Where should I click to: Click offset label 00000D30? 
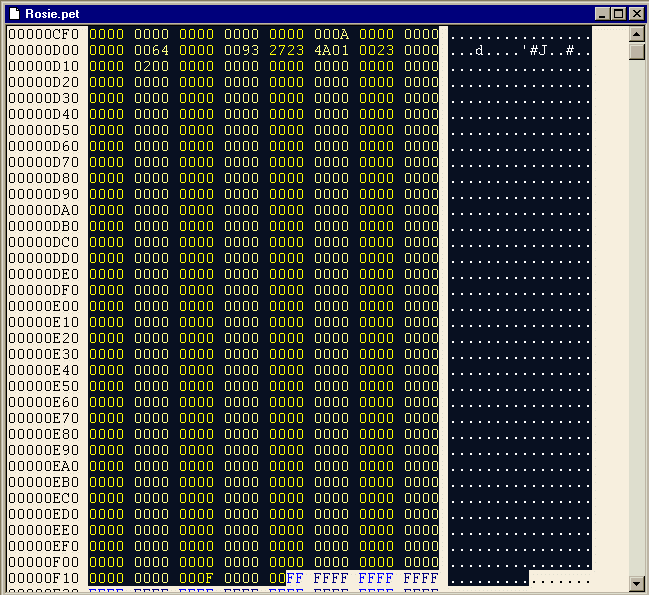[43, 98]
